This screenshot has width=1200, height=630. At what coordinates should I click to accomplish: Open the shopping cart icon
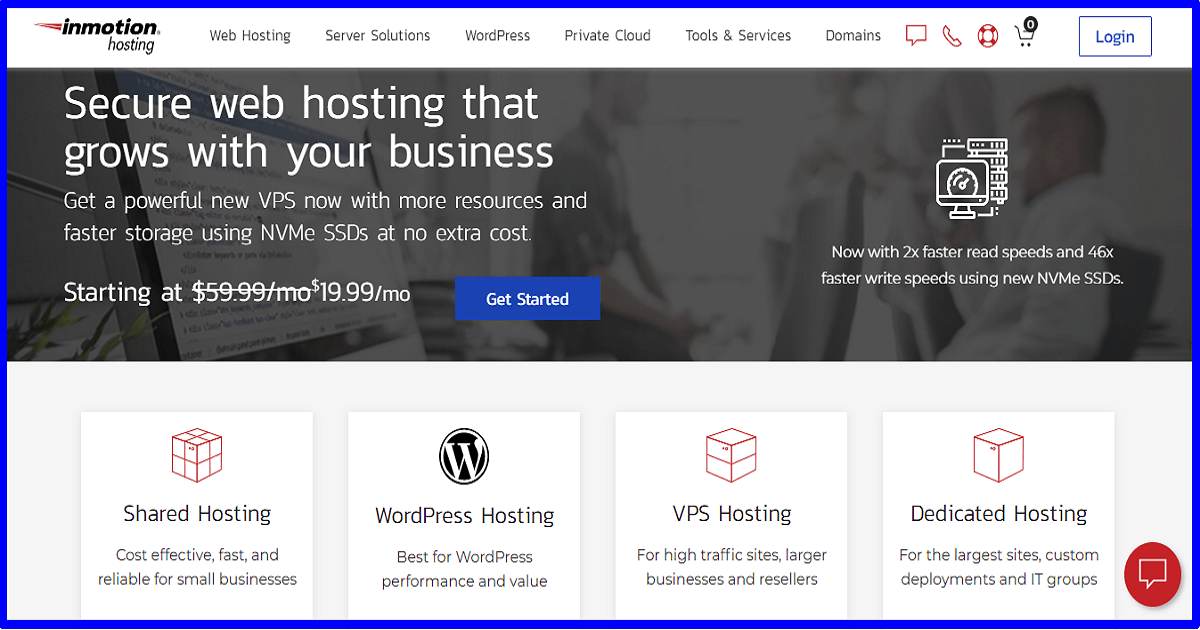click(x=1023, y=37)
